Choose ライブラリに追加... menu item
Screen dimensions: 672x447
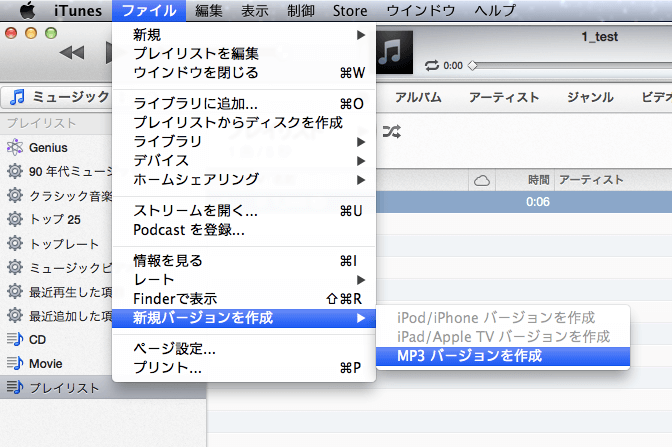pyautogui.click(x=244, y=103)
